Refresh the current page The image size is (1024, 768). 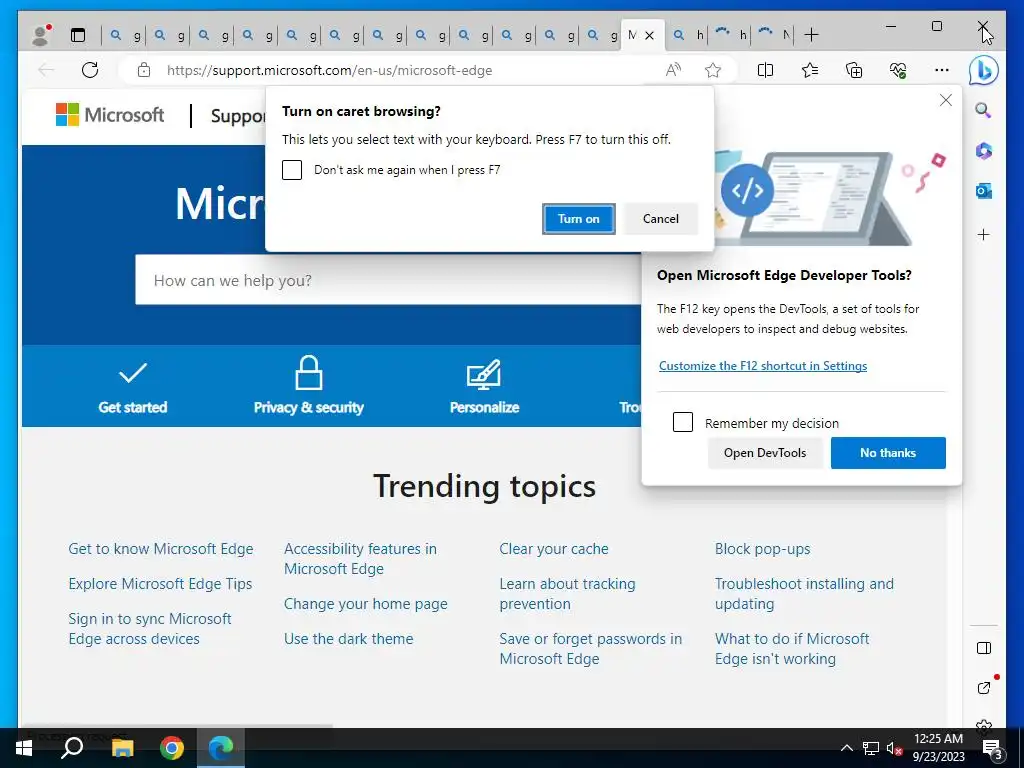click(x=90, y=70)
